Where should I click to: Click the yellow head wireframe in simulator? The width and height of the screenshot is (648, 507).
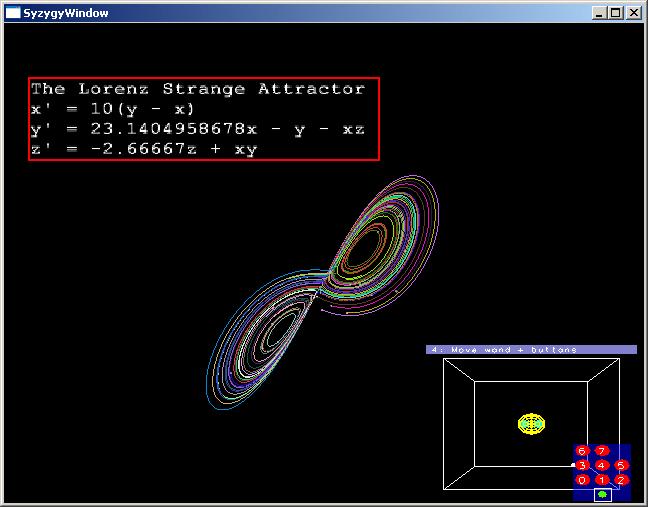coord(531,423)
